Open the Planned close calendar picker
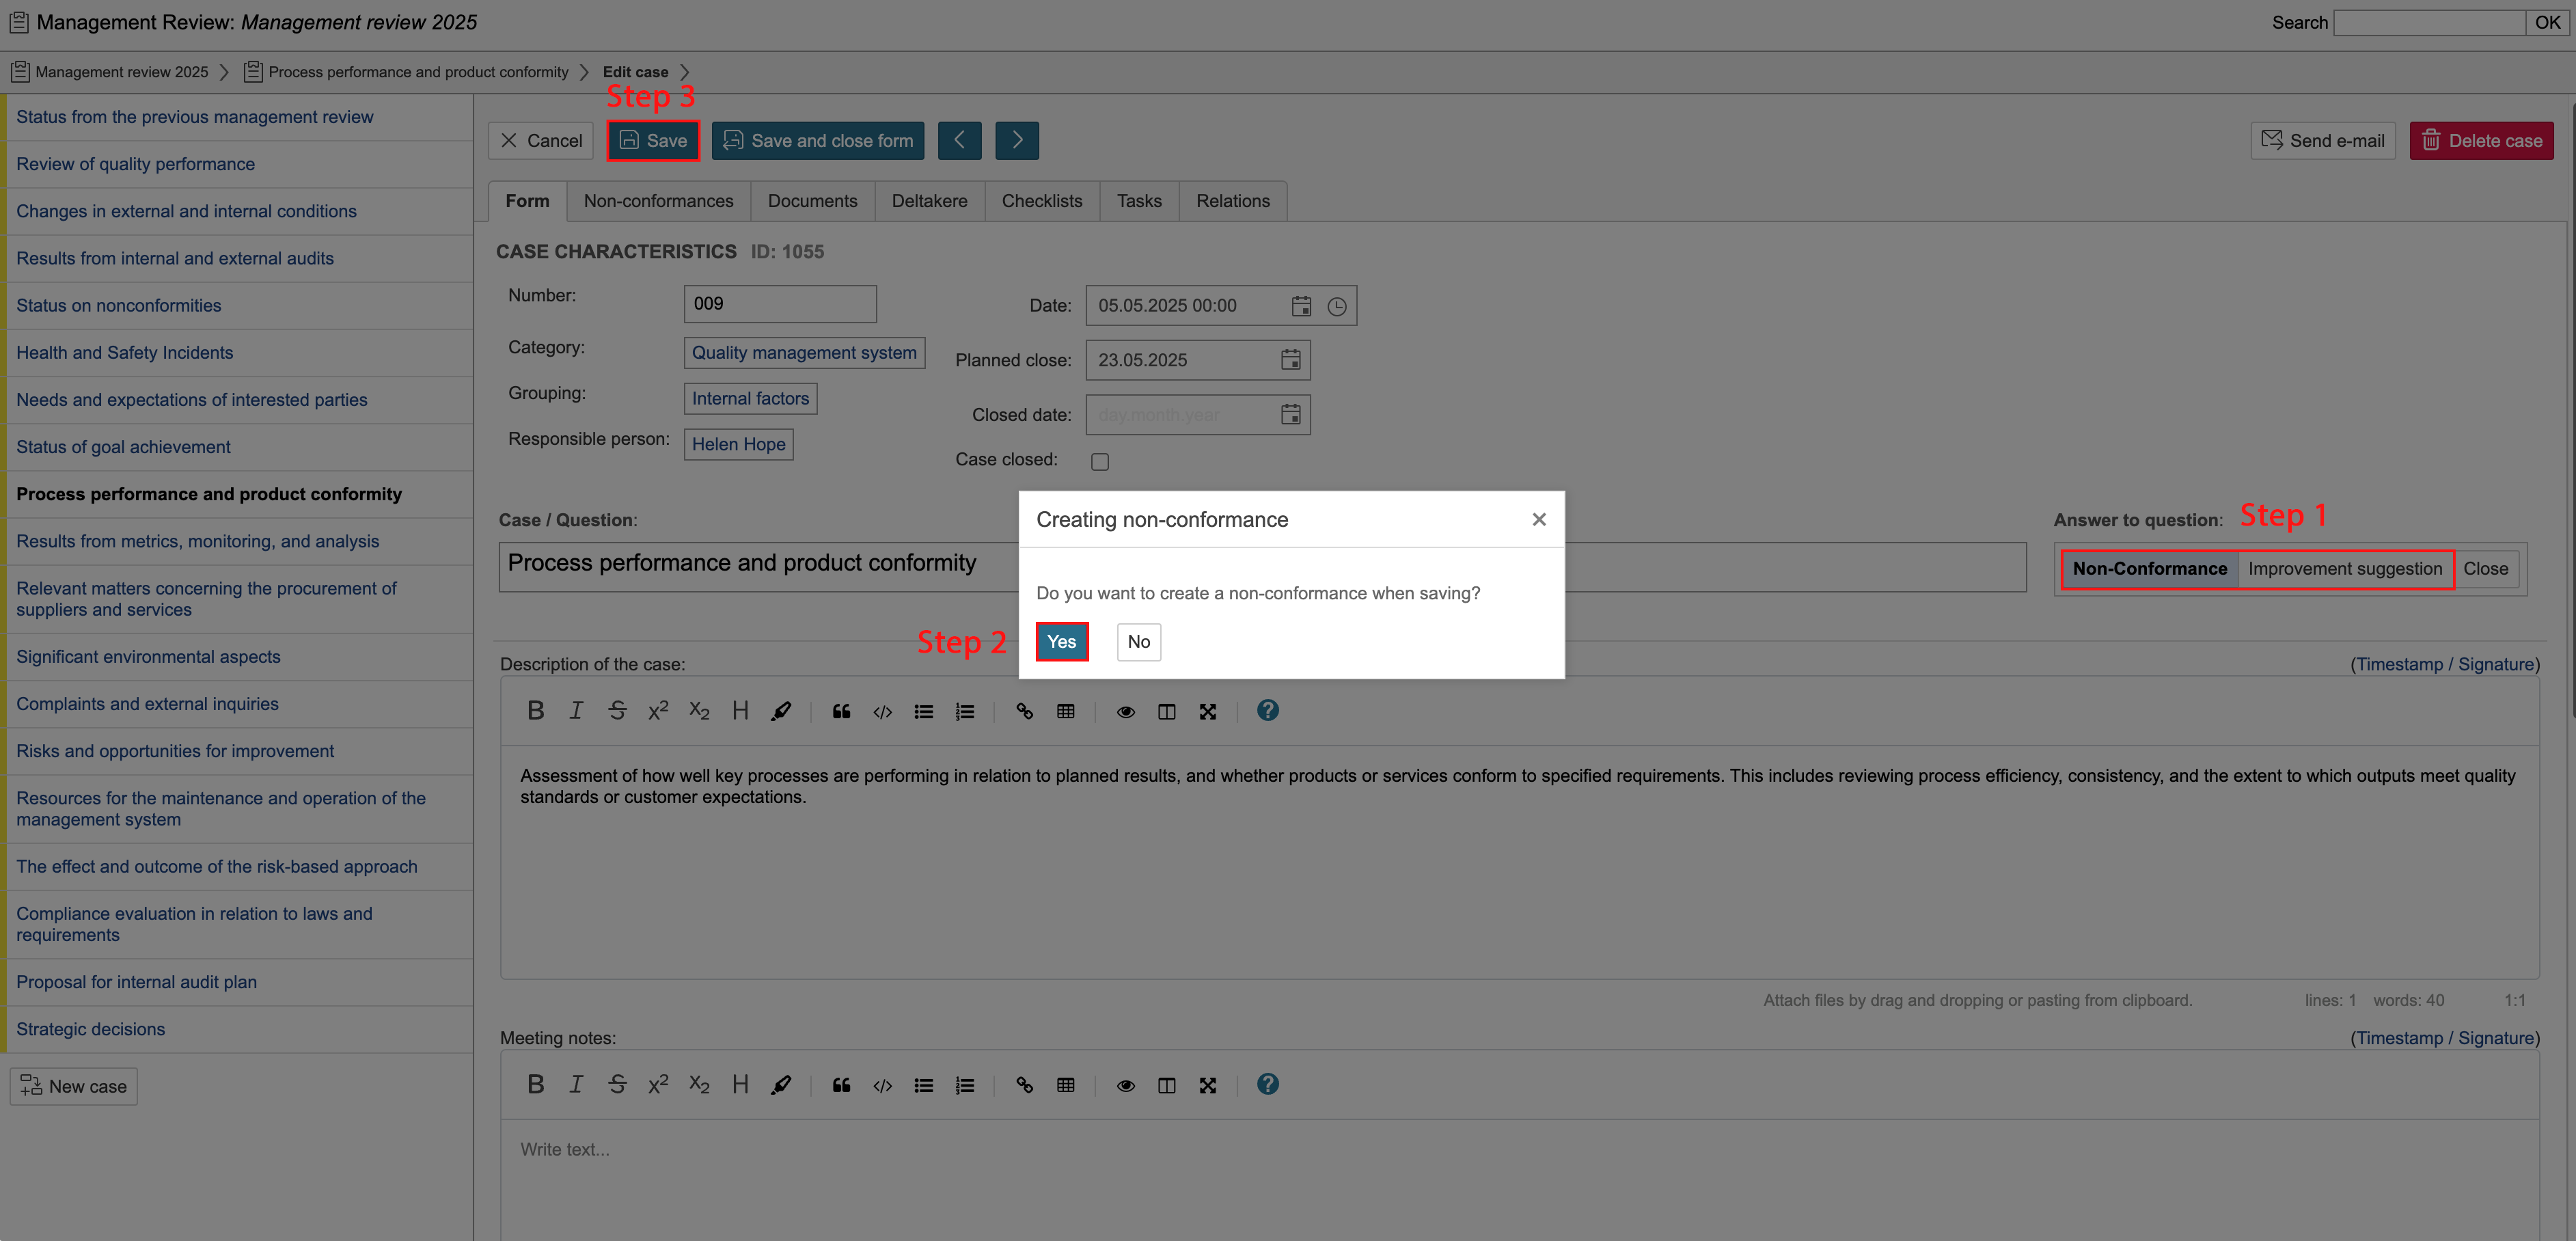The width and height of the screenshot is (2576, 1241). pos(1290,360)
